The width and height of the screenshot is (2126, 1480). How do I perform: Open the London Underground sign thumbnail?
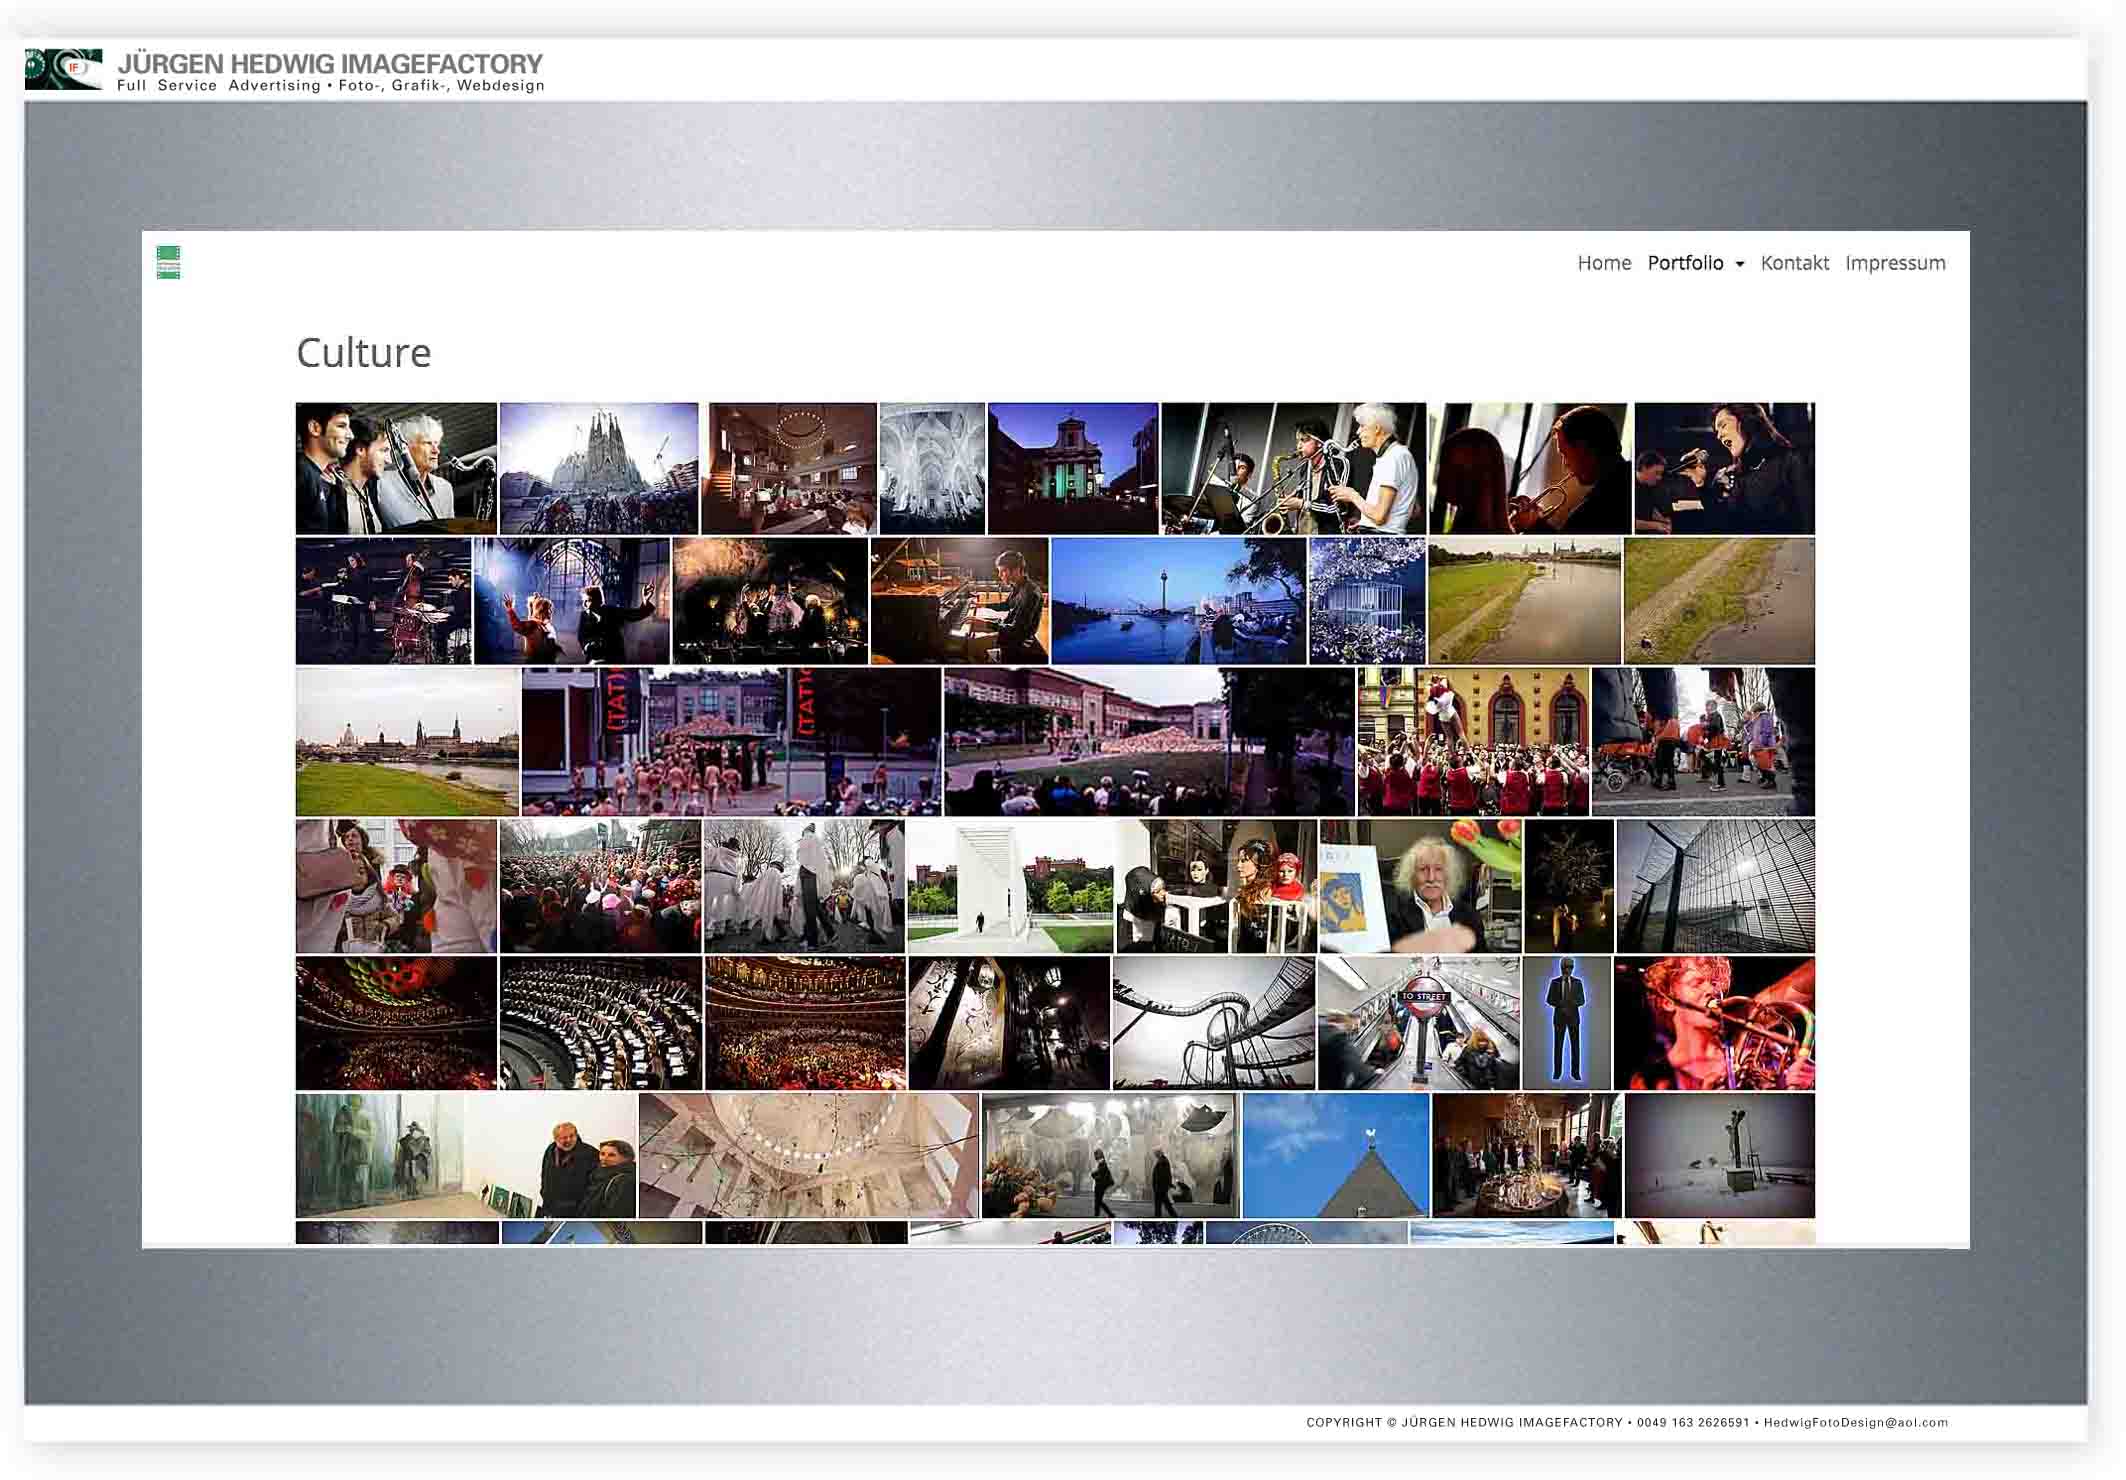tap(1418, 1022)
